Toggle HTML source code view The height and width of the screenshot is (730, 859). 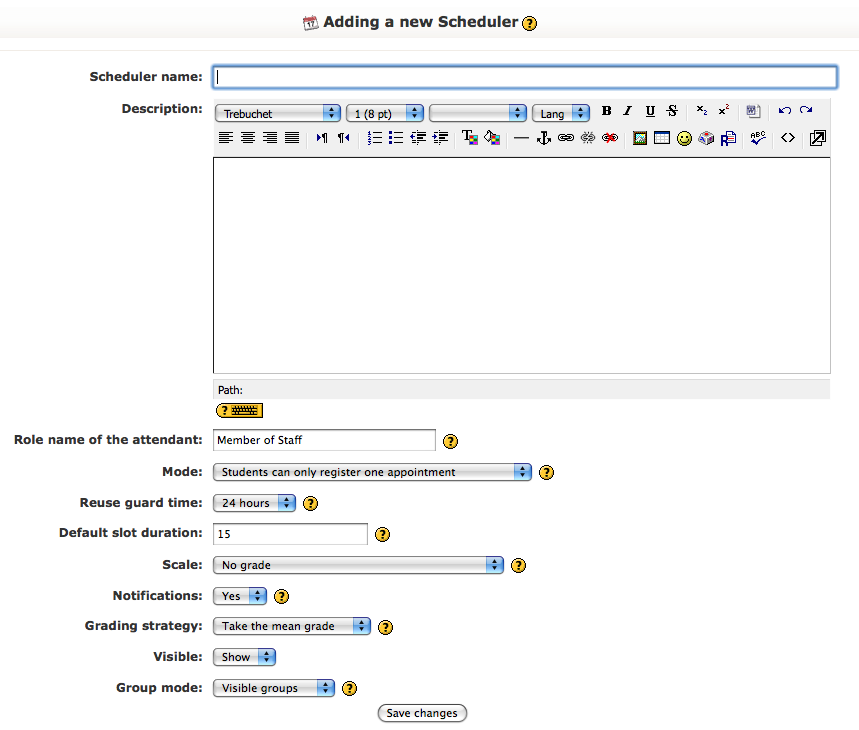click(x=788, y=138)
